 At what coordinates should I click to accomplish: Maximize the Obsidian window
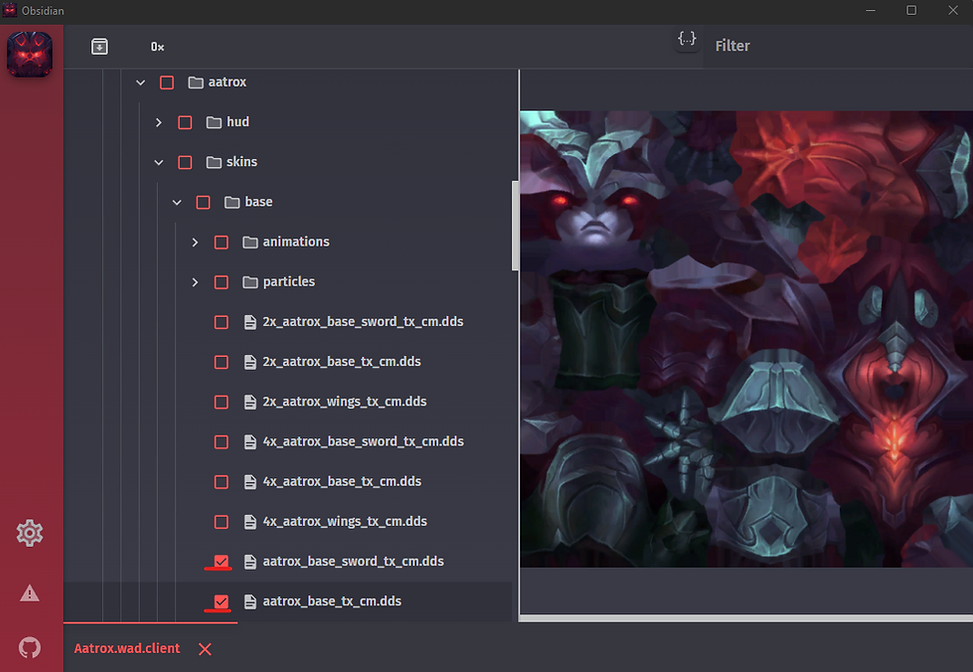tap(911, 10)
